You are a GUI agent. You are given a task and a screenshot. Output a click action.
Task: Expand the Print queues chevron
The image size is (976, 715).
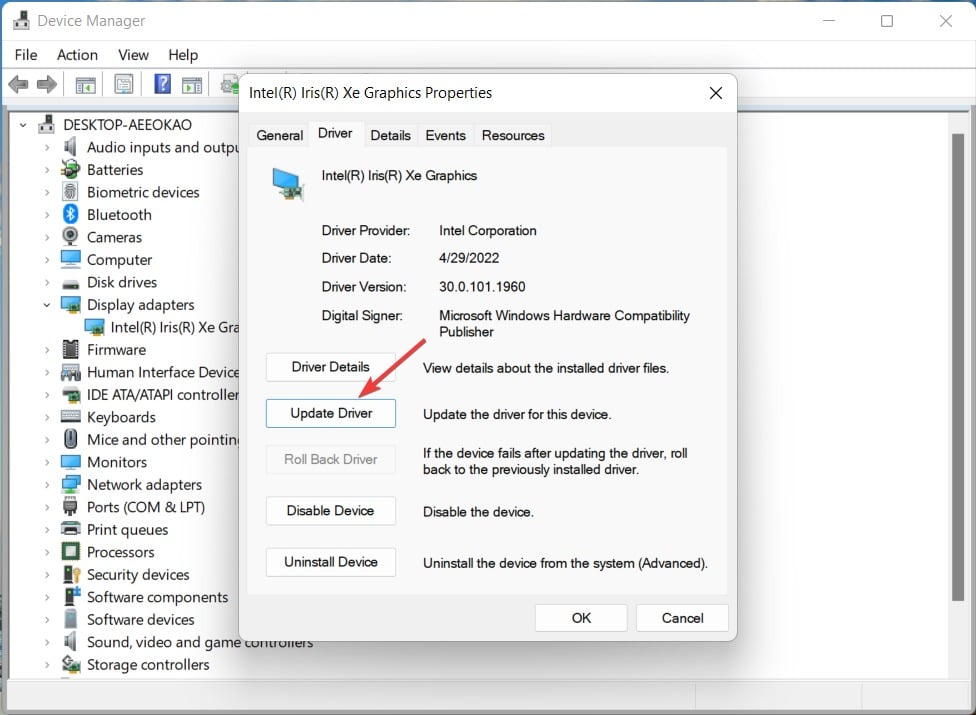point(47,530)
